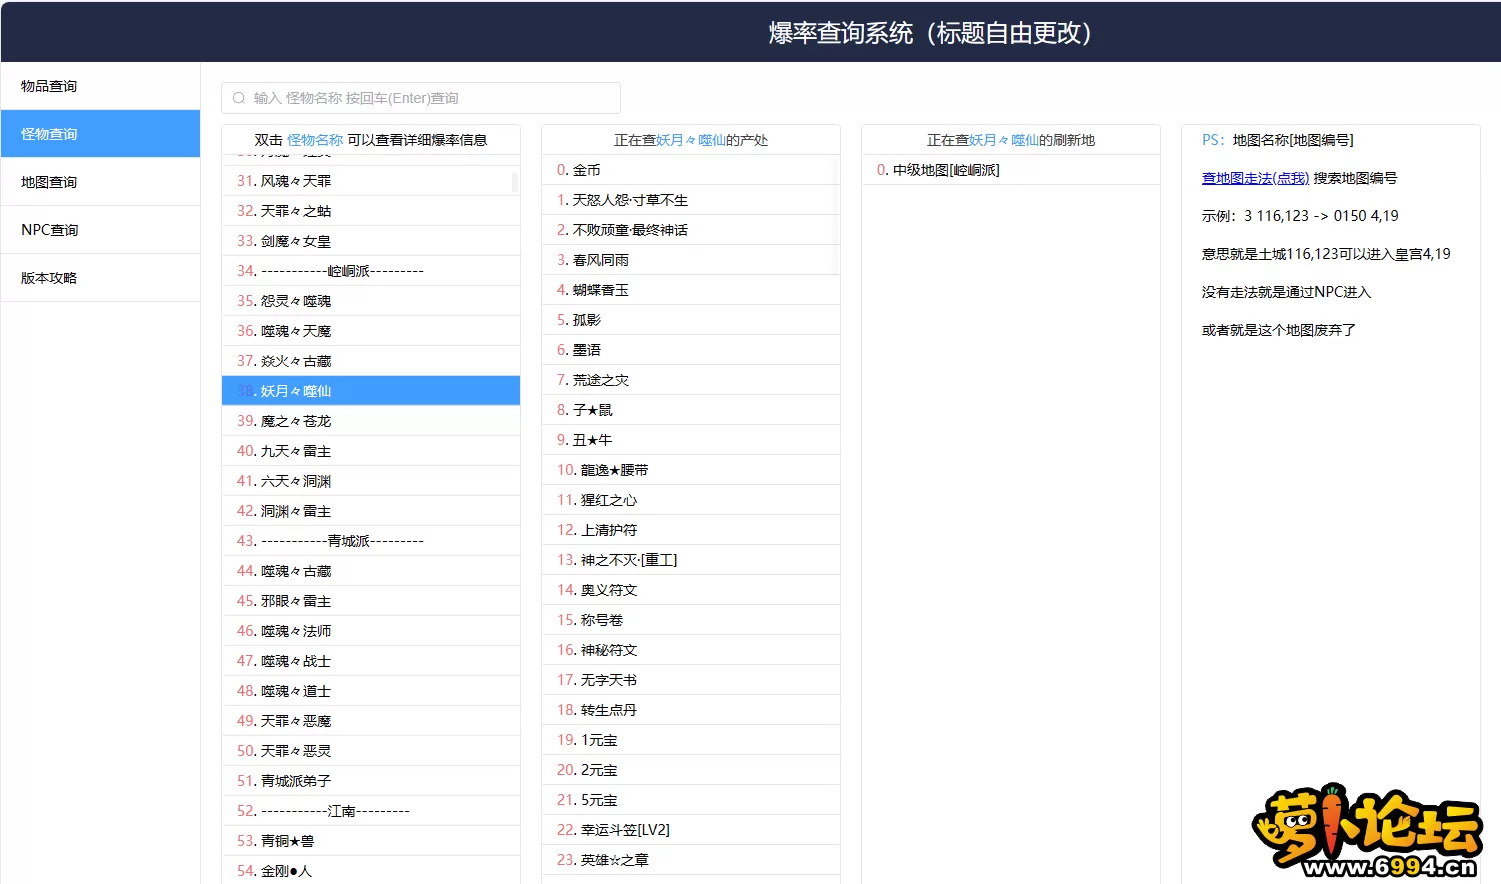Viewport: 1501px width, 884px height.
Task: Select monster row 36 噬魂々天魔
Action: click(371, 331)
